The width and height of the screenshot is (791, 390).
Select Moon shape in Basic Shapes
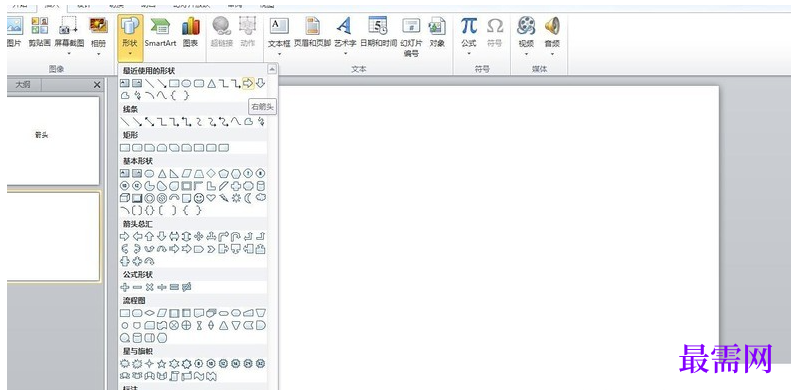pos(248,198)
